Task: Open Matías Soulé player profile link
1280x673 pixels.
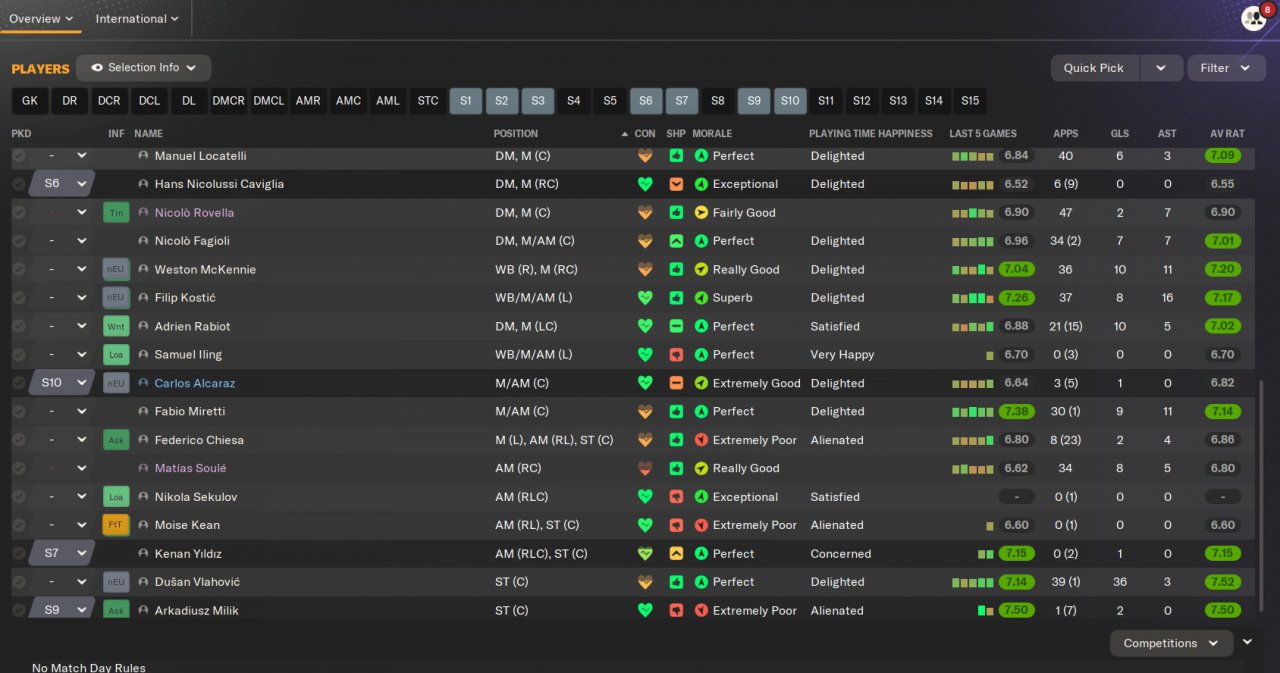Action: 190,468
